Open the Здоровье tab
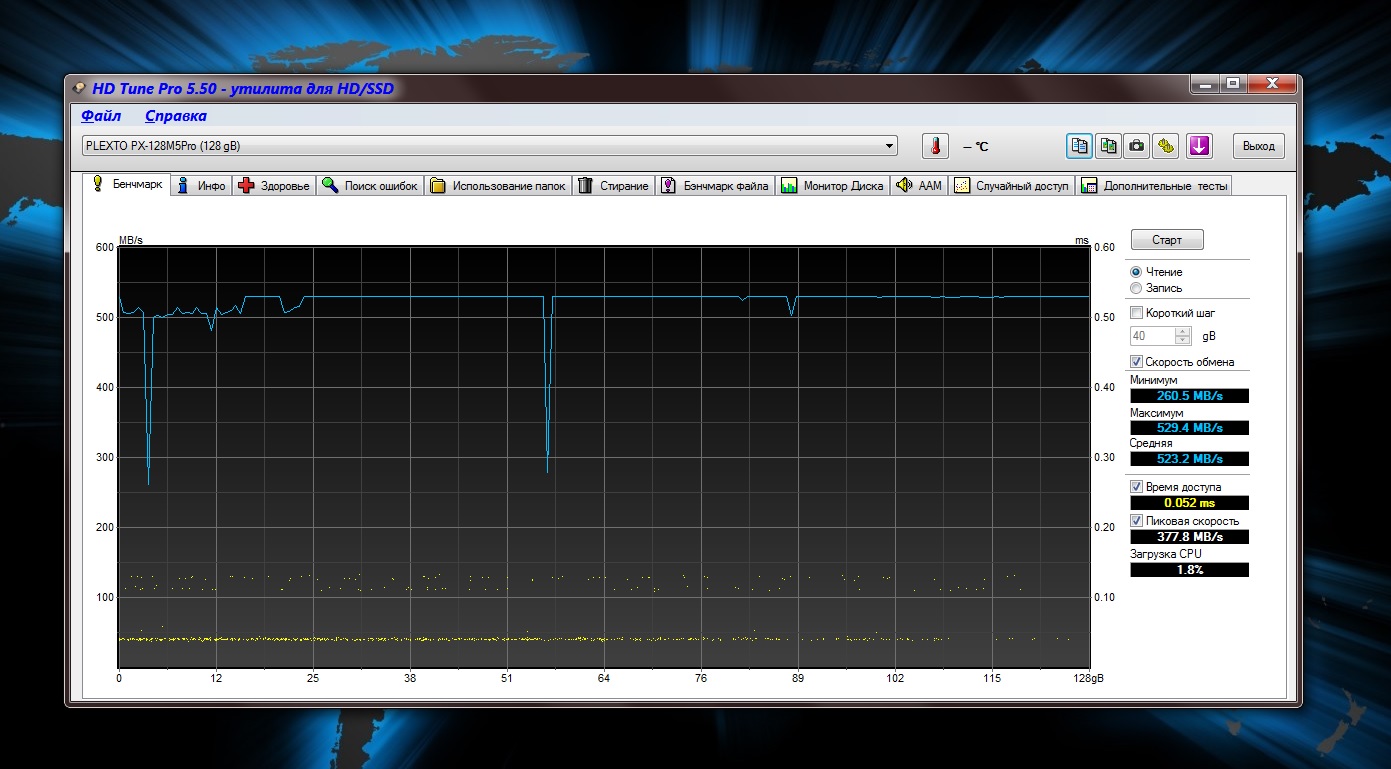 click(274, 186)
